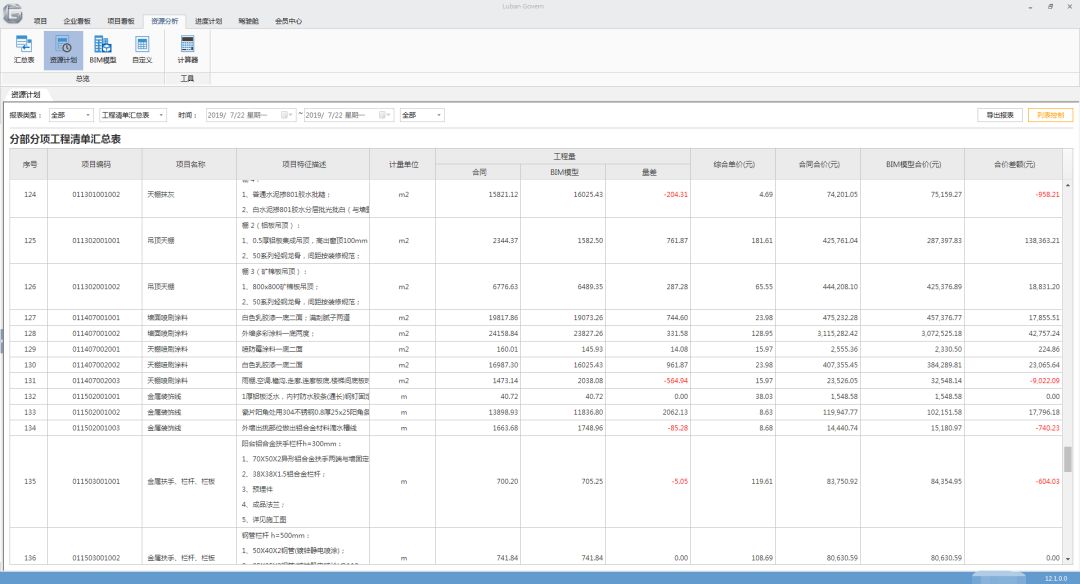Open the rightmost 全部 filter dropdown

pyautogui.click(x=422, y=115)
